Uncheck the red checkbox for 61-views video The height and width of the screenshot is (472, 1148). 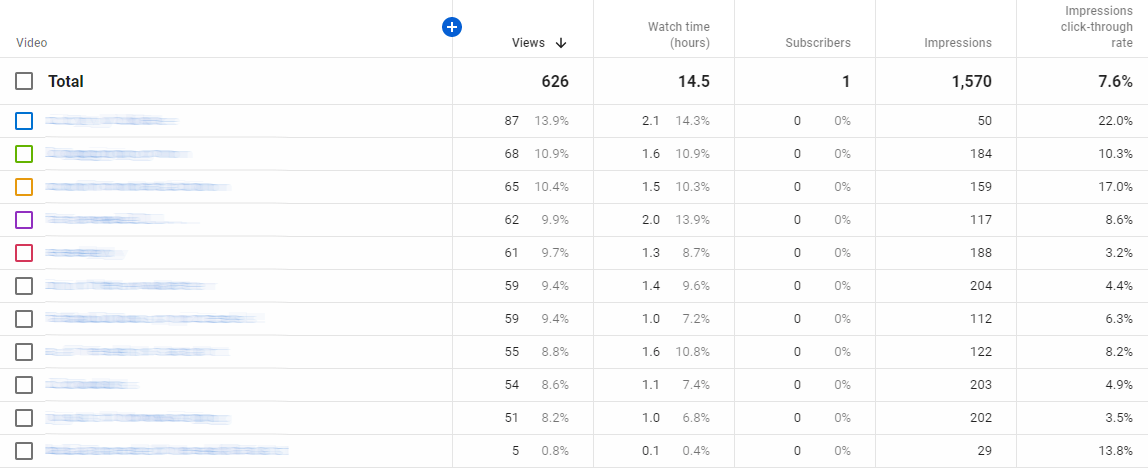pyautogui.click(x=24, y=252)
